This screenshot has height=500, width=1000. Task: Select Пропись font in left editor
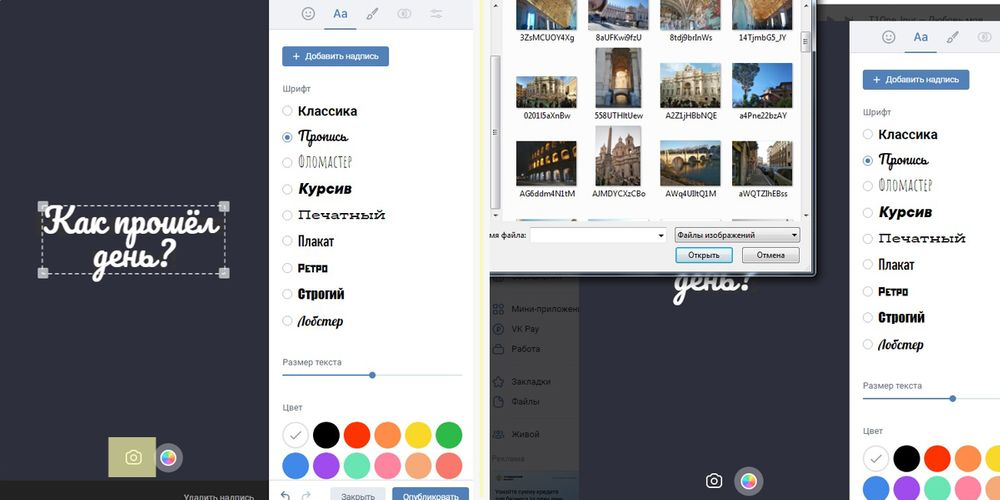pos(316,137)
